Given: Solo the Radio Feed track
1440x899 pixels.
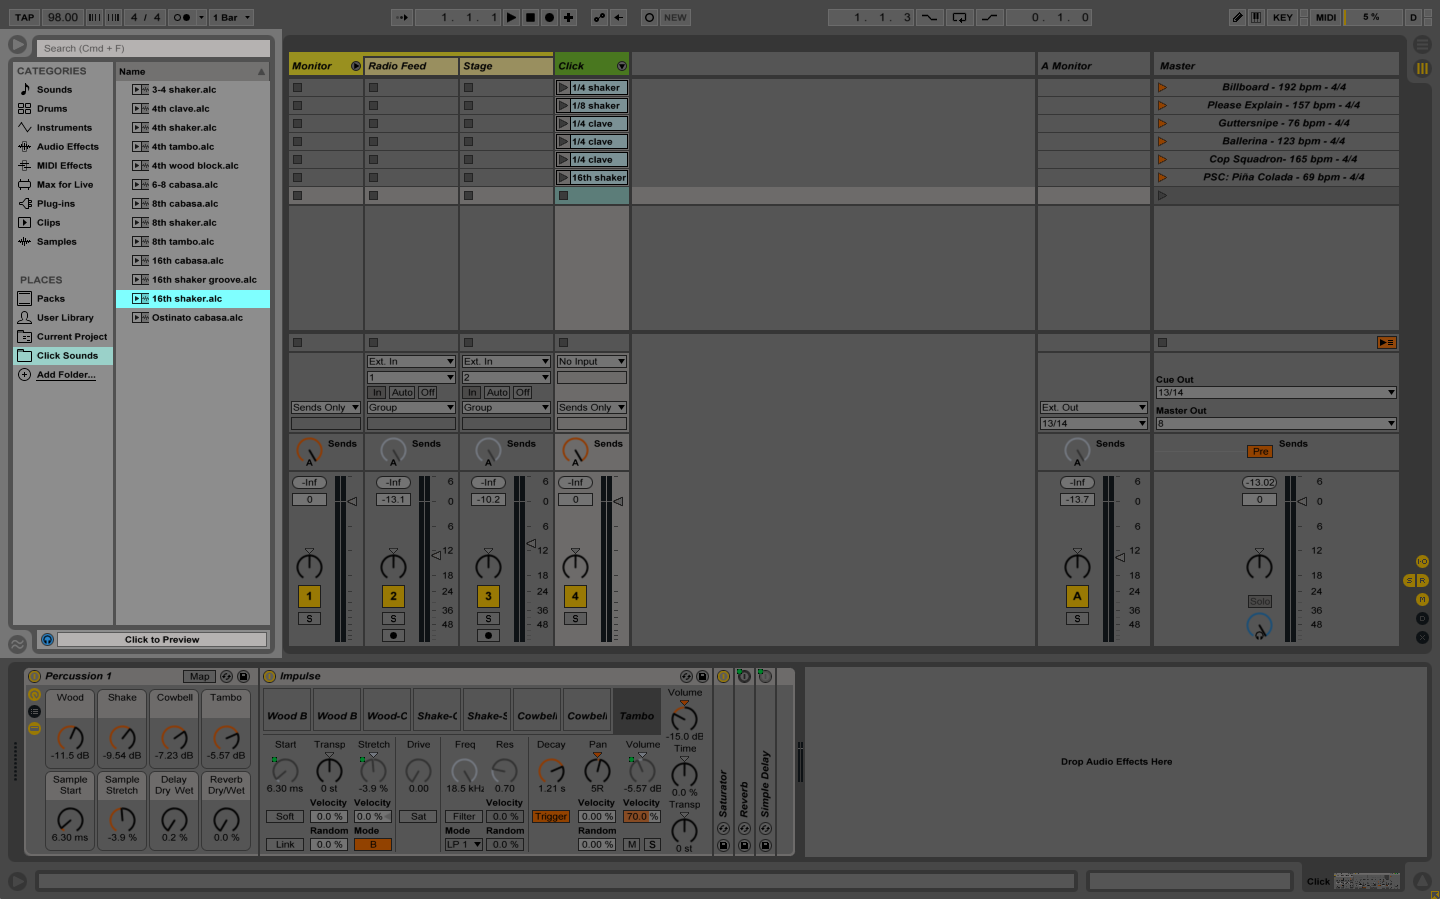Looking at the screenshot, I should (393, 619).
